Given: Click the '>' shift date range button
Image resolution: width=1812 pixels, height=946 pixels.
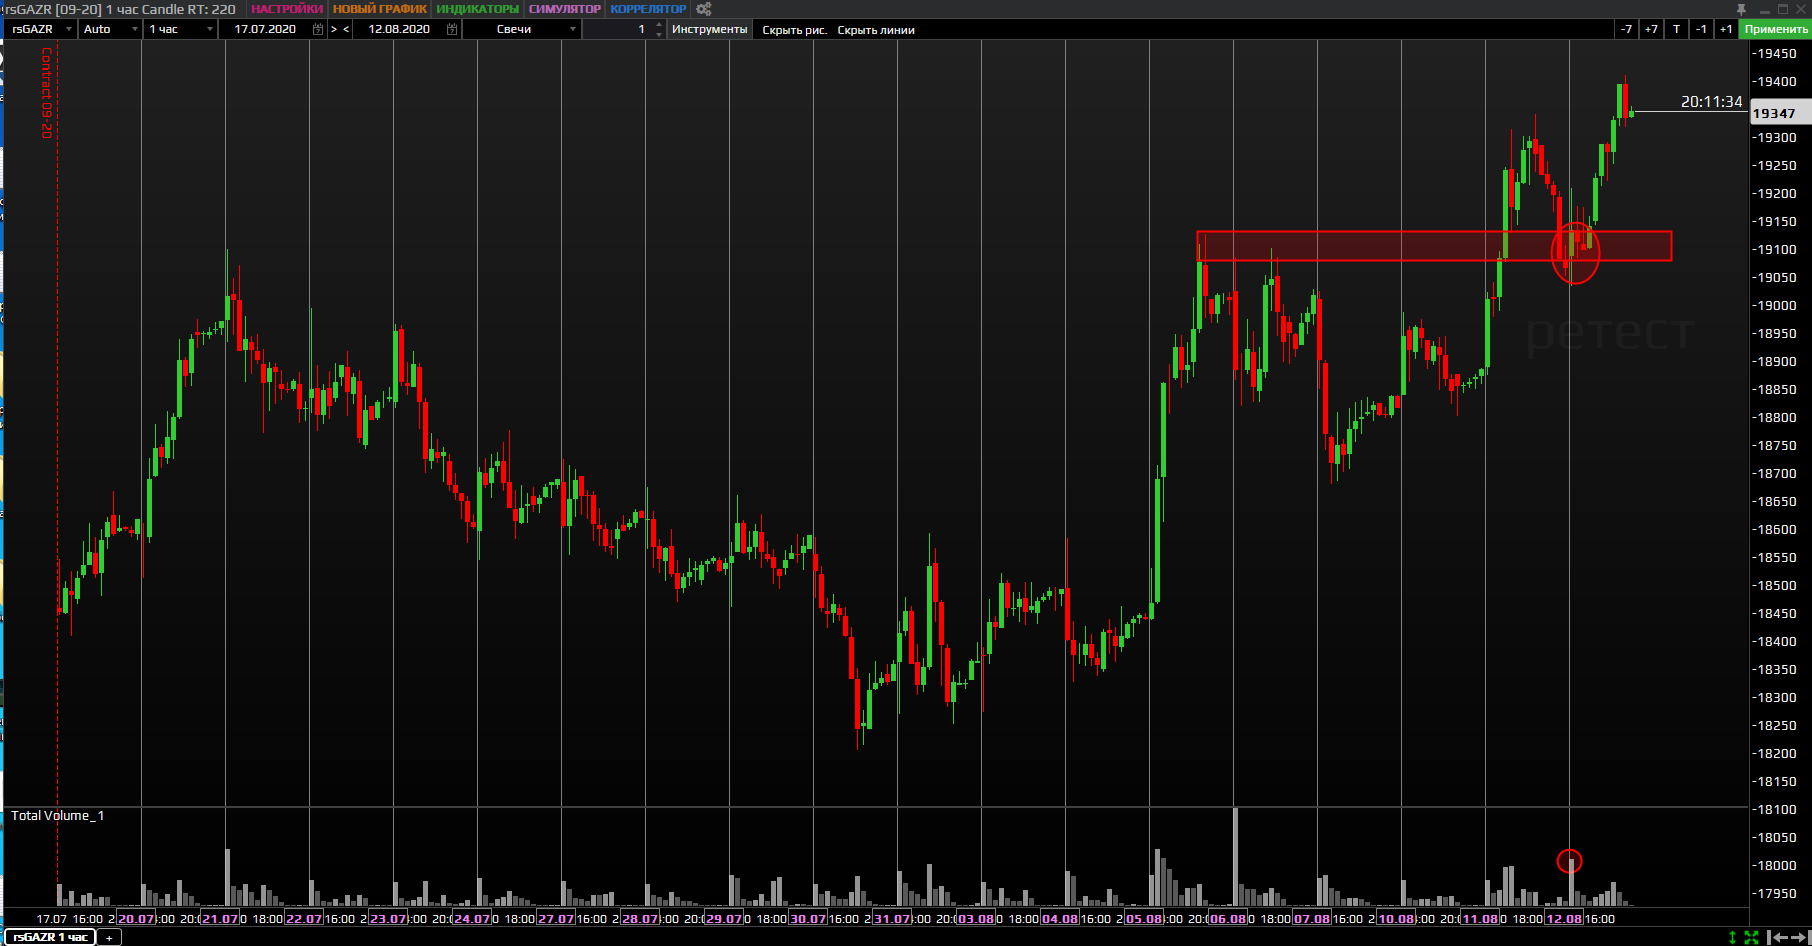Looking at the screenshot, I should point(335,29).
